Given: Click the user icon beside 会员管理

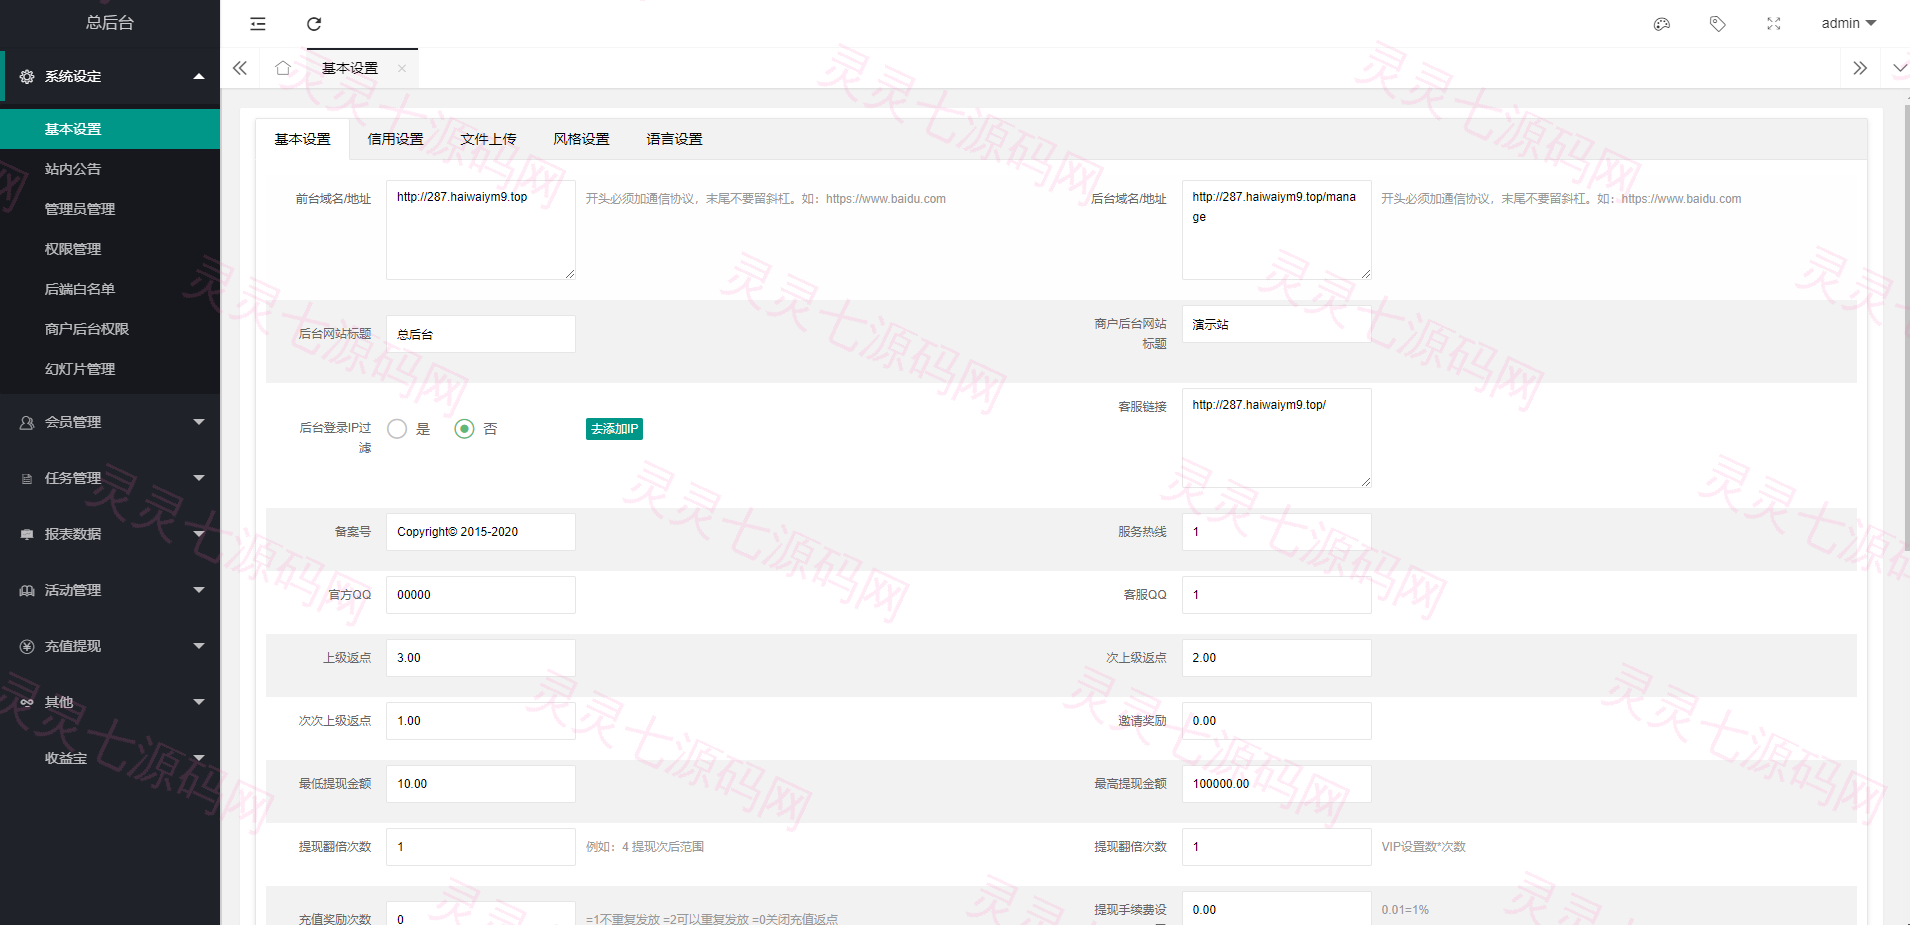Looking at the screenshot, I should (27, 422).
